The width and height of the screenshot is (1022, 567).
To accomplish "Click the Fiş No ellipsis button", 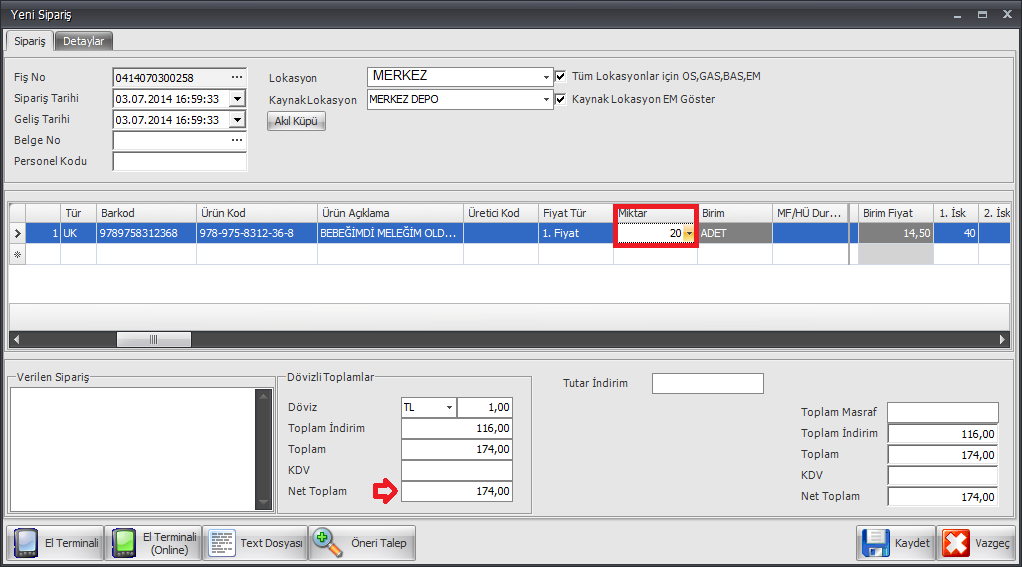I will (x=237, y=77).
